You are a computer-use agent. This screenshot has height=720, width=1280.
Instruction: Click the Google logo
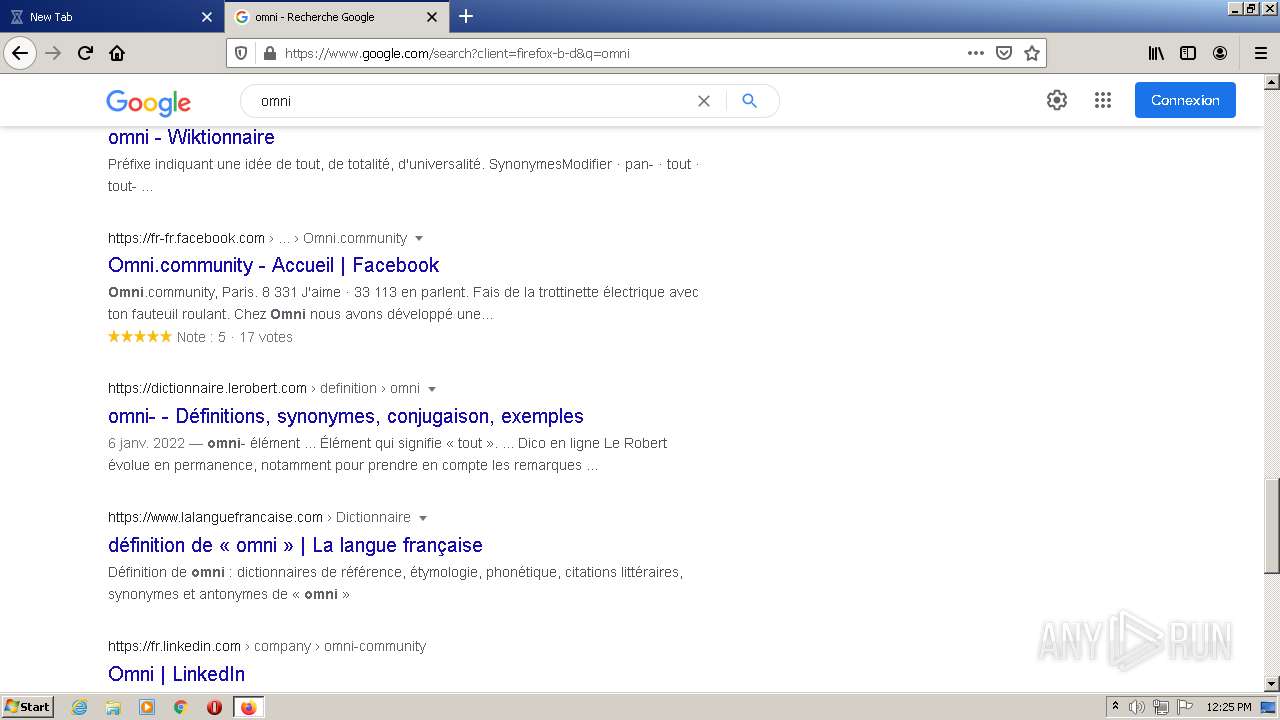[x=148, y=102]
